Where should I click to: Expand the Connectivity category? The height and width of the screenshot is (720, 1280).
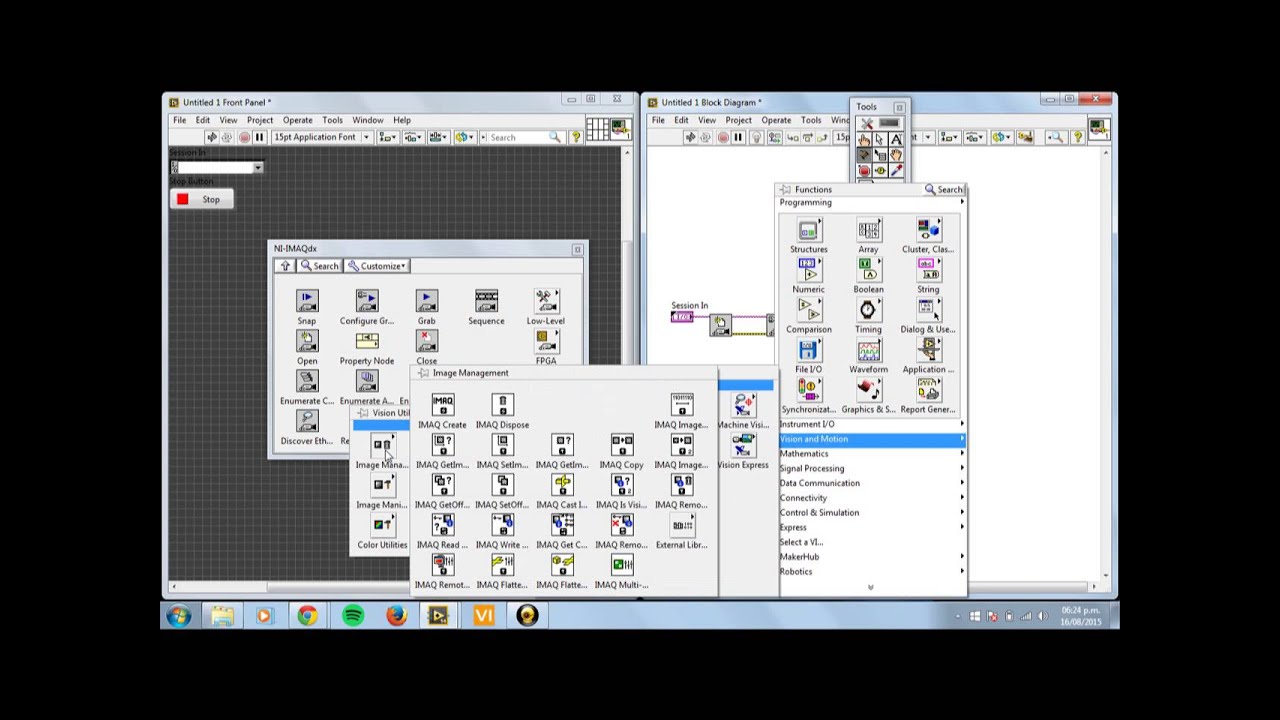(x=871, y=497)
